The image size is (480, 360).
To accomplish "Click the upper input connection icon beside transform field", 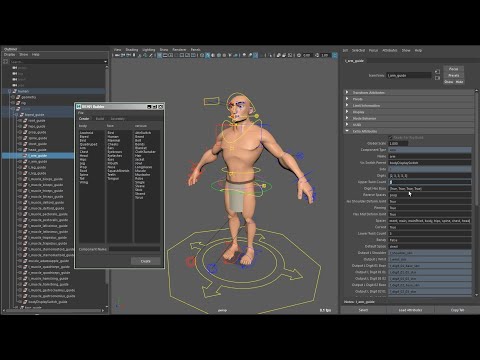I will point(437,72).
